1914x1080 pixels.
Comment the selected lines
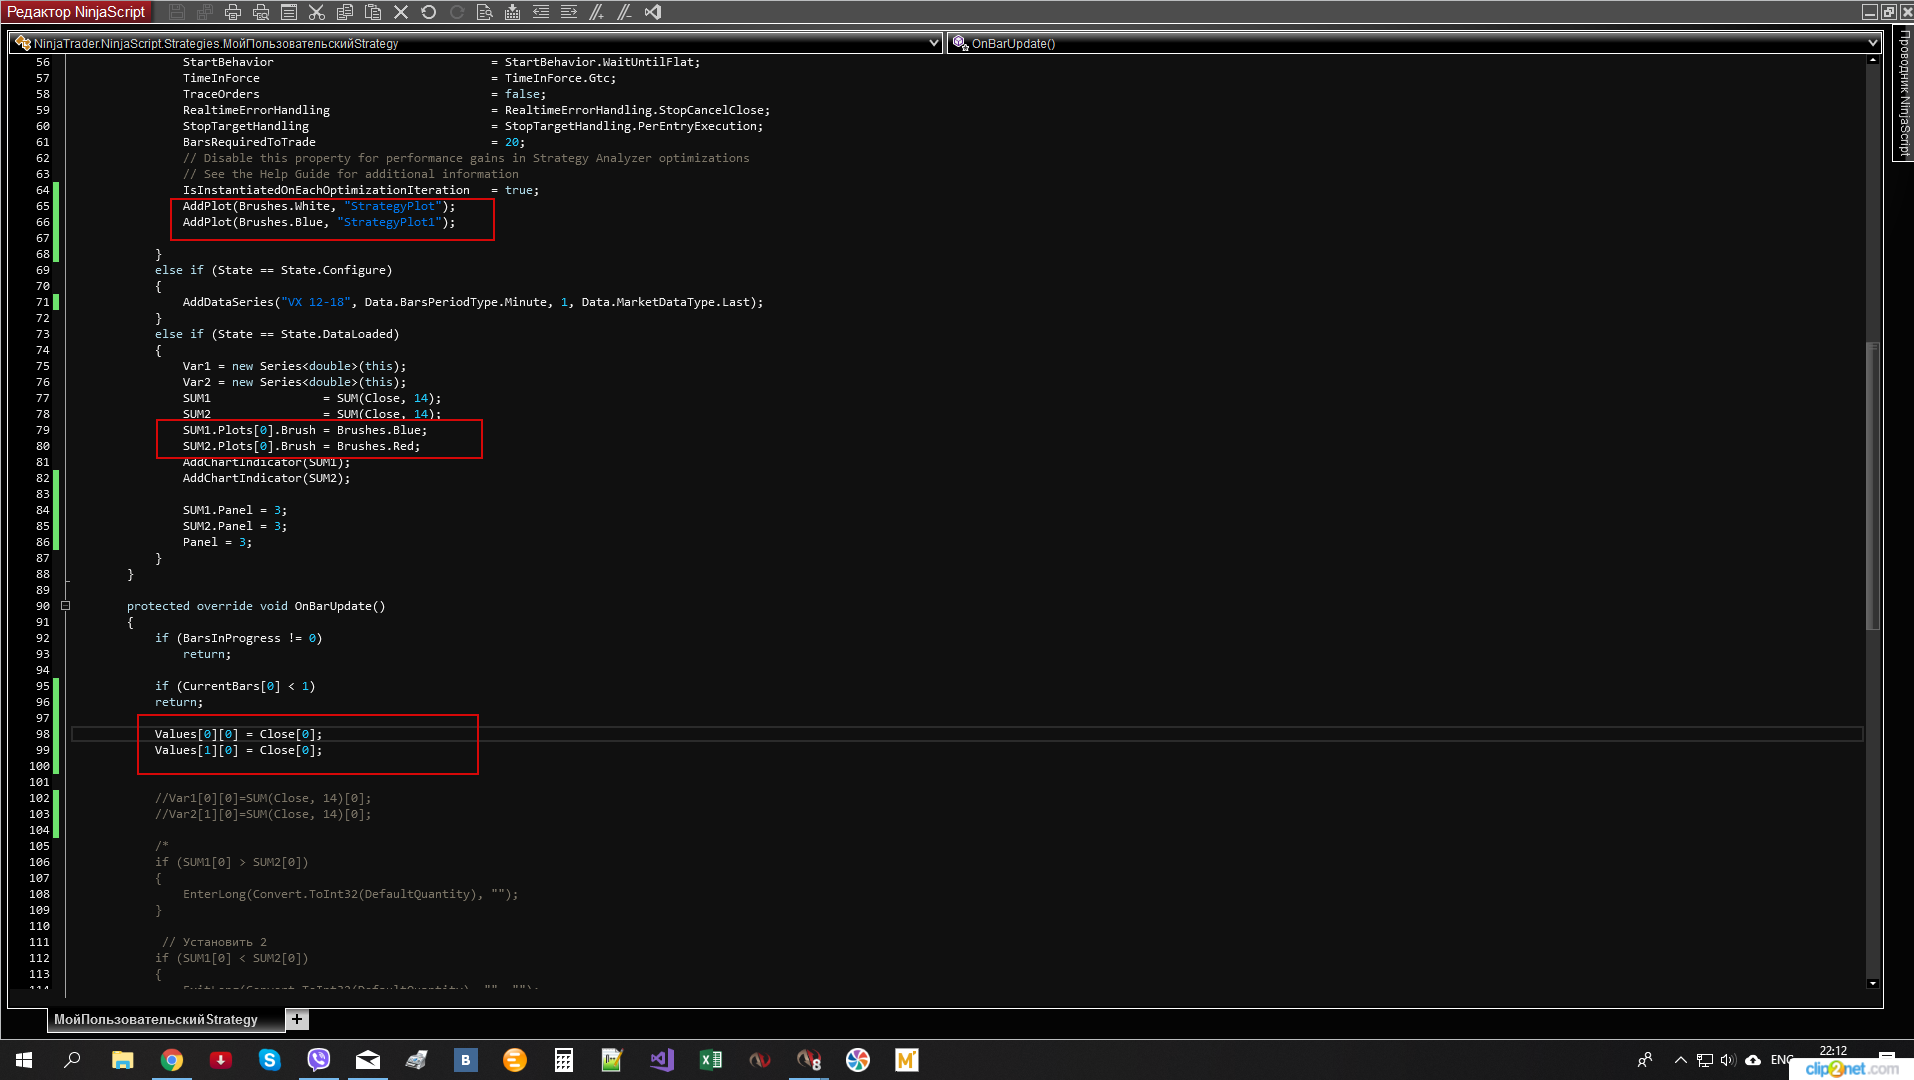[597, 12]
